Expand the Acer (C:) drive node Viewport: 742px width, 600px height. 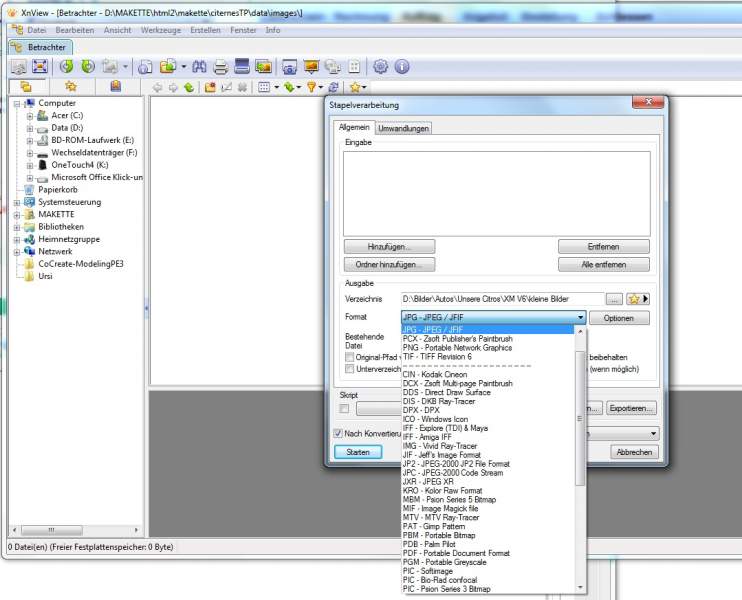point(30,116)
